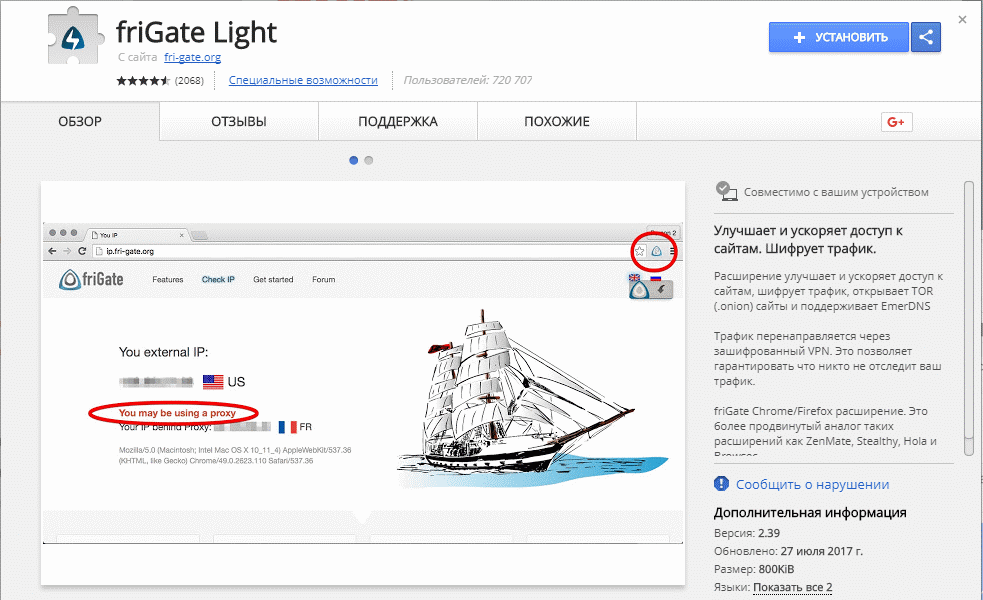Click the share icon button
This screenshot has width=983, height=600.
[926, 38]
